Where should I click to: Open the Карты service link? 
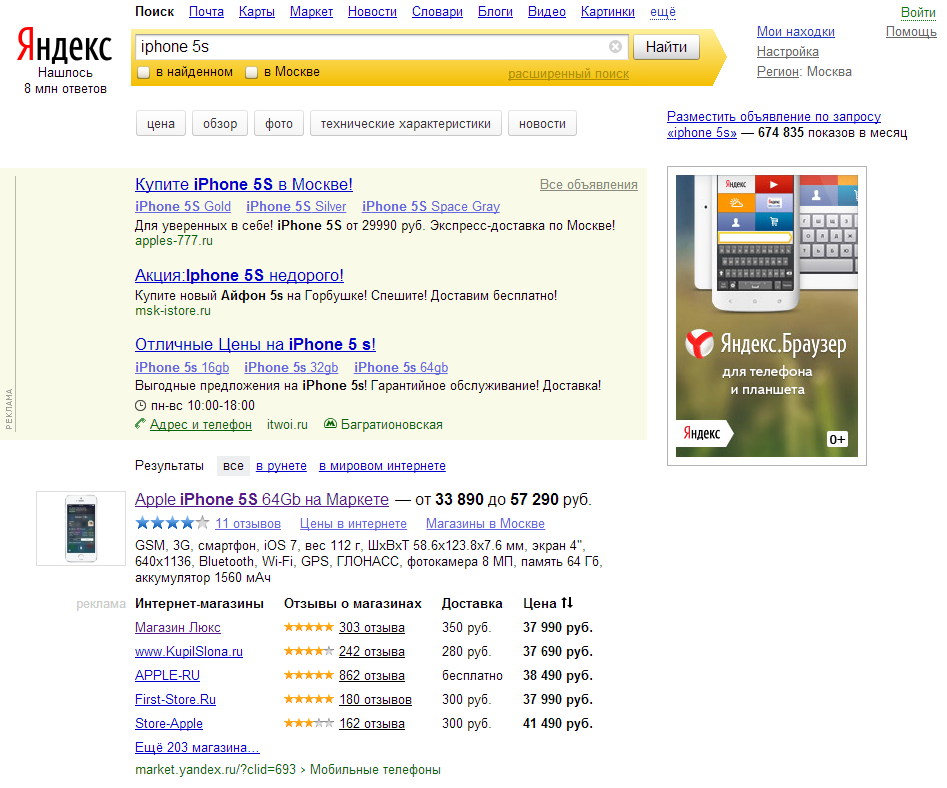[257, 11]
